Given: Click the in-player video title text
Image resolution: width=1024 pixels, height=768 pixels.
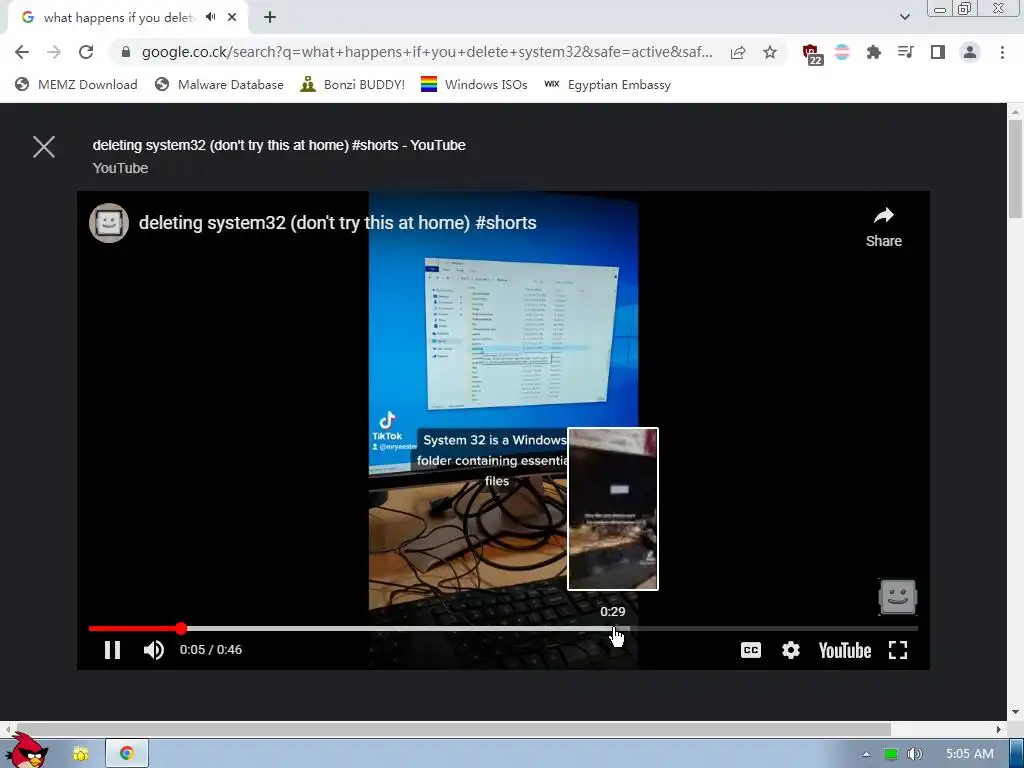Looking at the screenshot, I should click(338, 223).
